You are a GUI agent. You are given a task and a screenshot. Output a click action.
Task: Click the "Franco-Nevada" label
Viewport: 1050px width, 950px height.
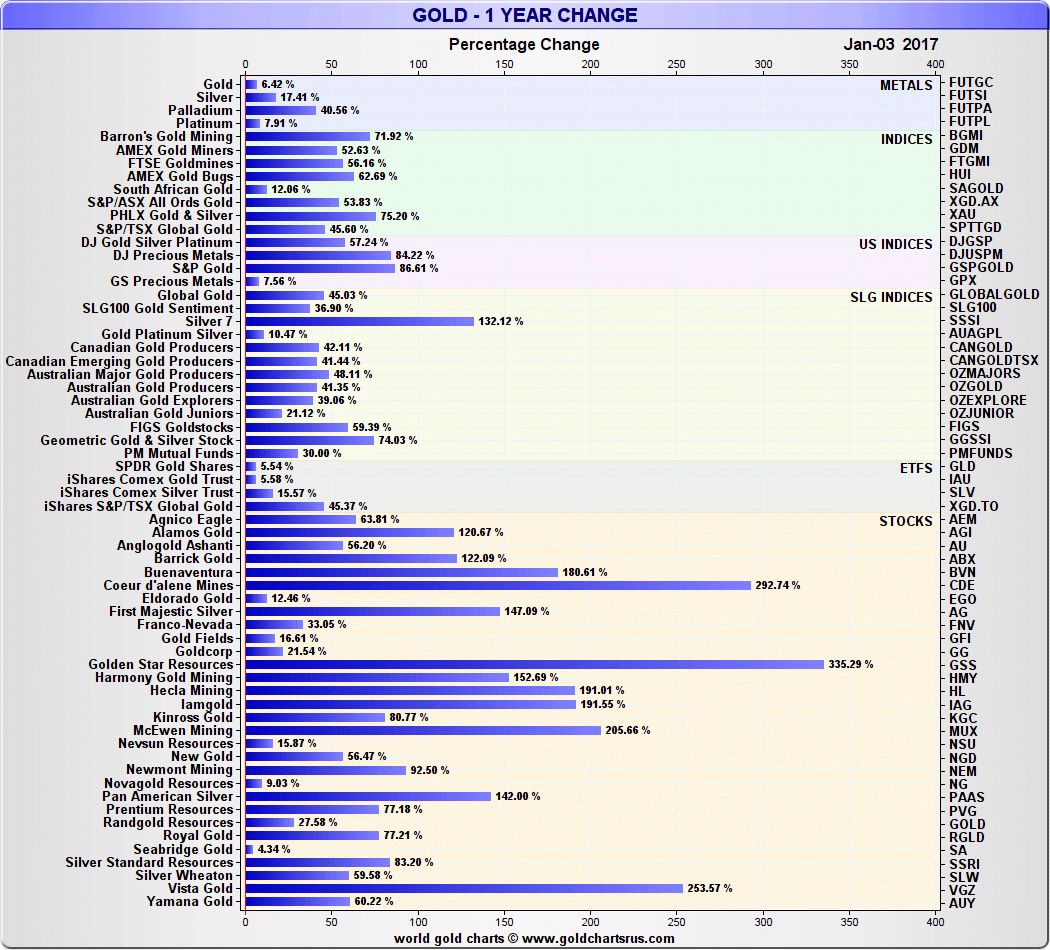(185, 625)
